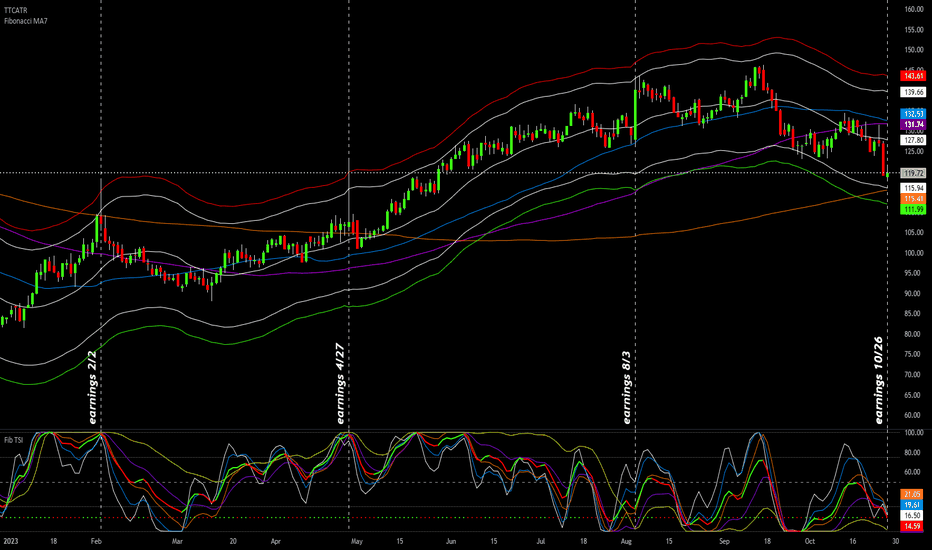Click the blue 132.53 price label
Image resolution: width=932 pixels, height=550 pixels.
[x=914, y=114]
